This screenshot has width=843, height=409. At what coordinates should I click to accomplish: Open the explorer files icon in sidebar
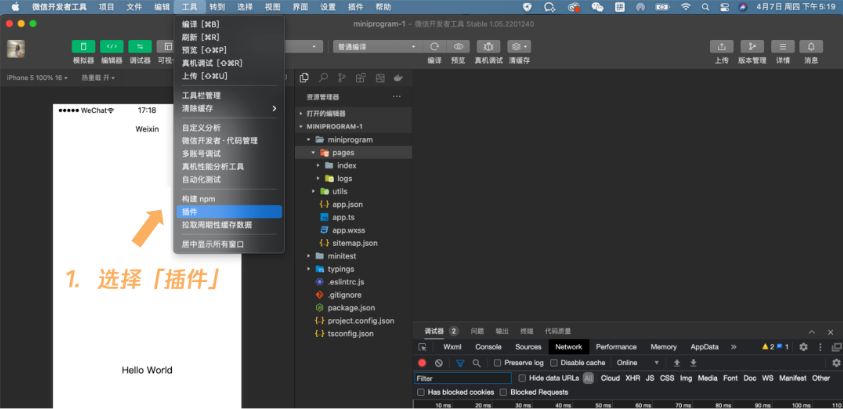304,78
